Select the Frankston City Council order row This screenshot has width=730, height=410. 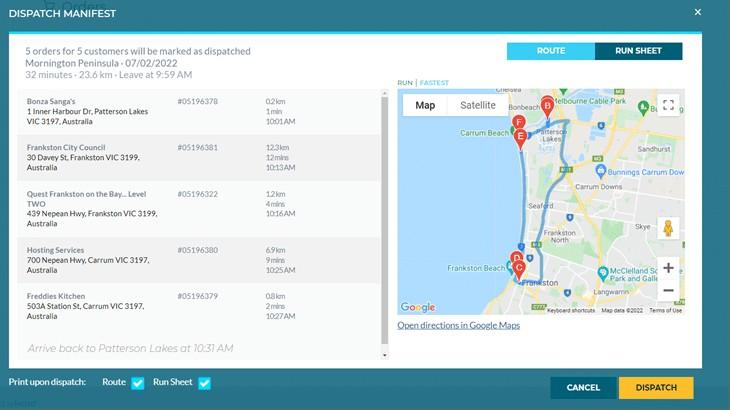[x=199, y=158]
